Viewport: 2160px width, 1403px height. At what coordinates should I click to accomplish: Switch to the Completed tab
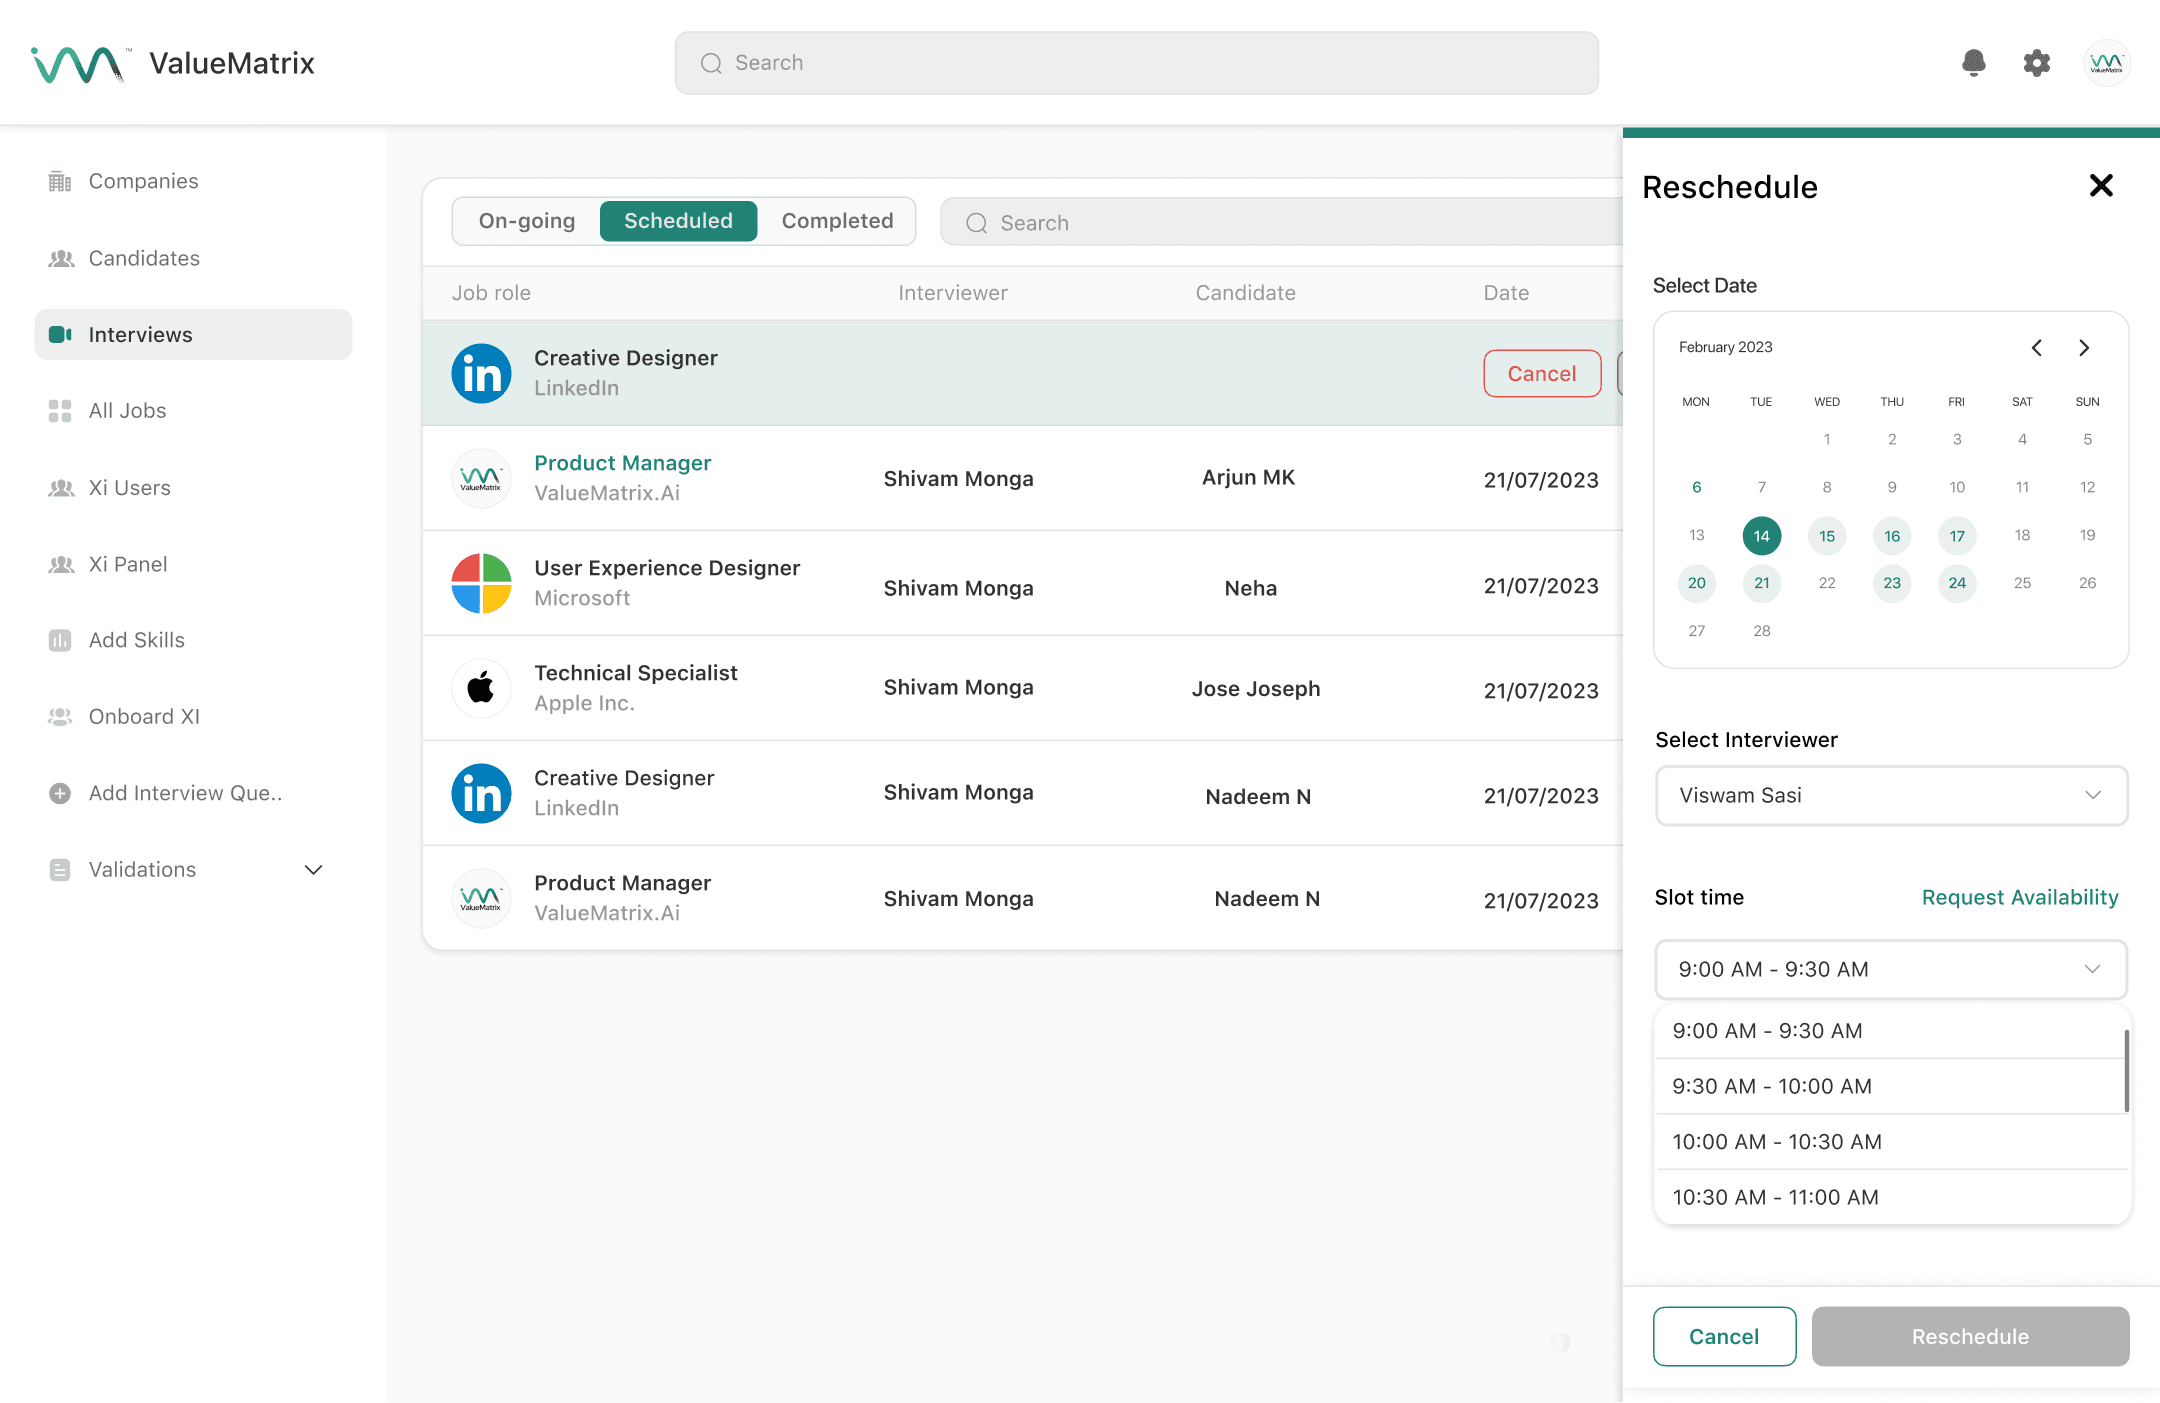click(837, 221)
